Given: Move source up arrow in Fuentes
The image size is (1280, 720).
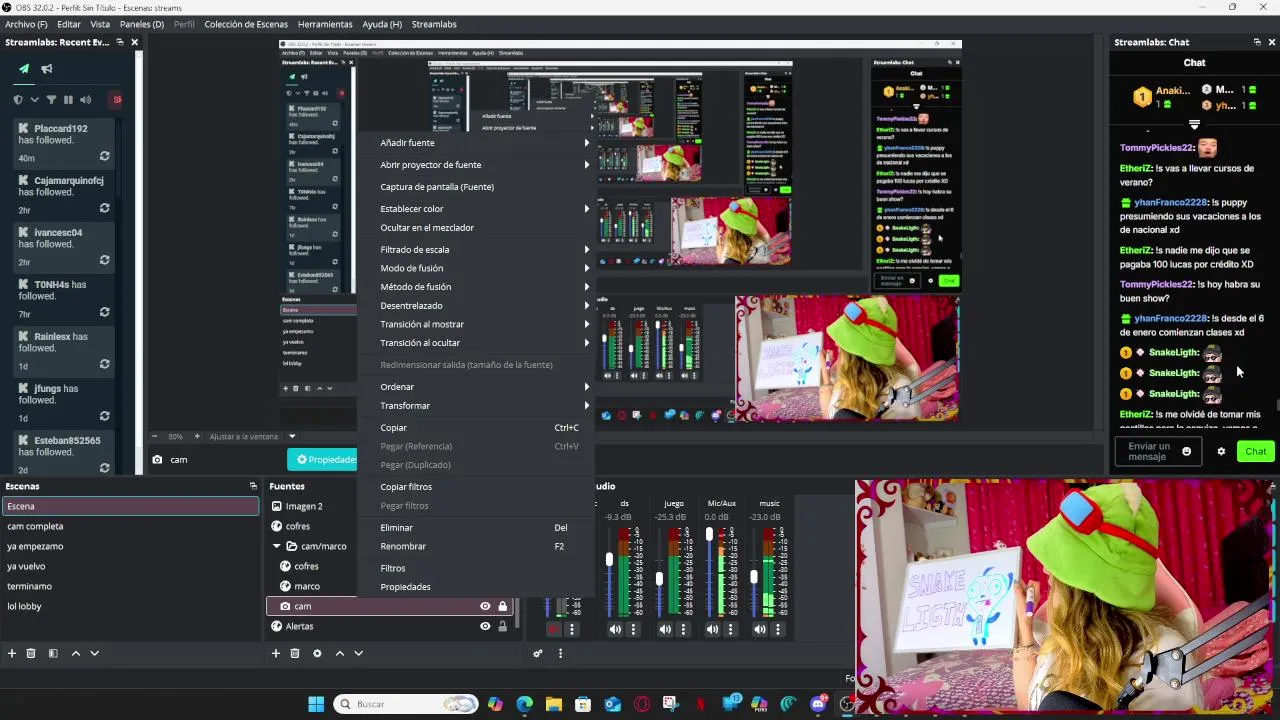Looking at the screenshot, I should 340,653.
